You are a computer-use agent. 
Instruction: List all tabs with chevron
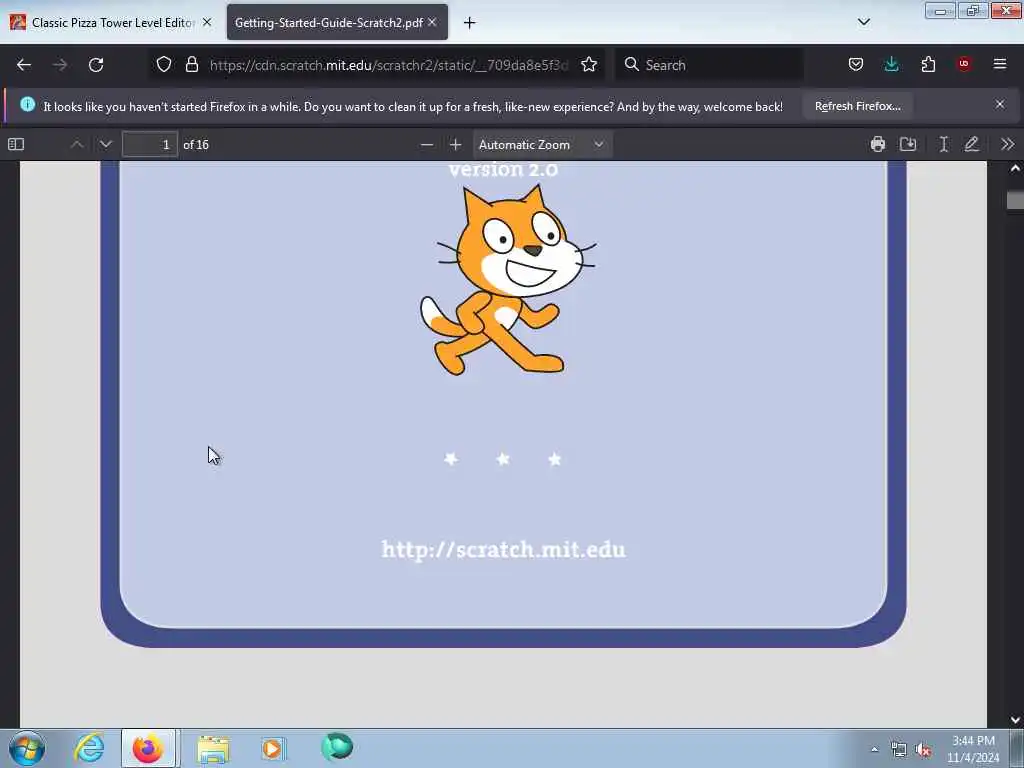tap(864, 22)
